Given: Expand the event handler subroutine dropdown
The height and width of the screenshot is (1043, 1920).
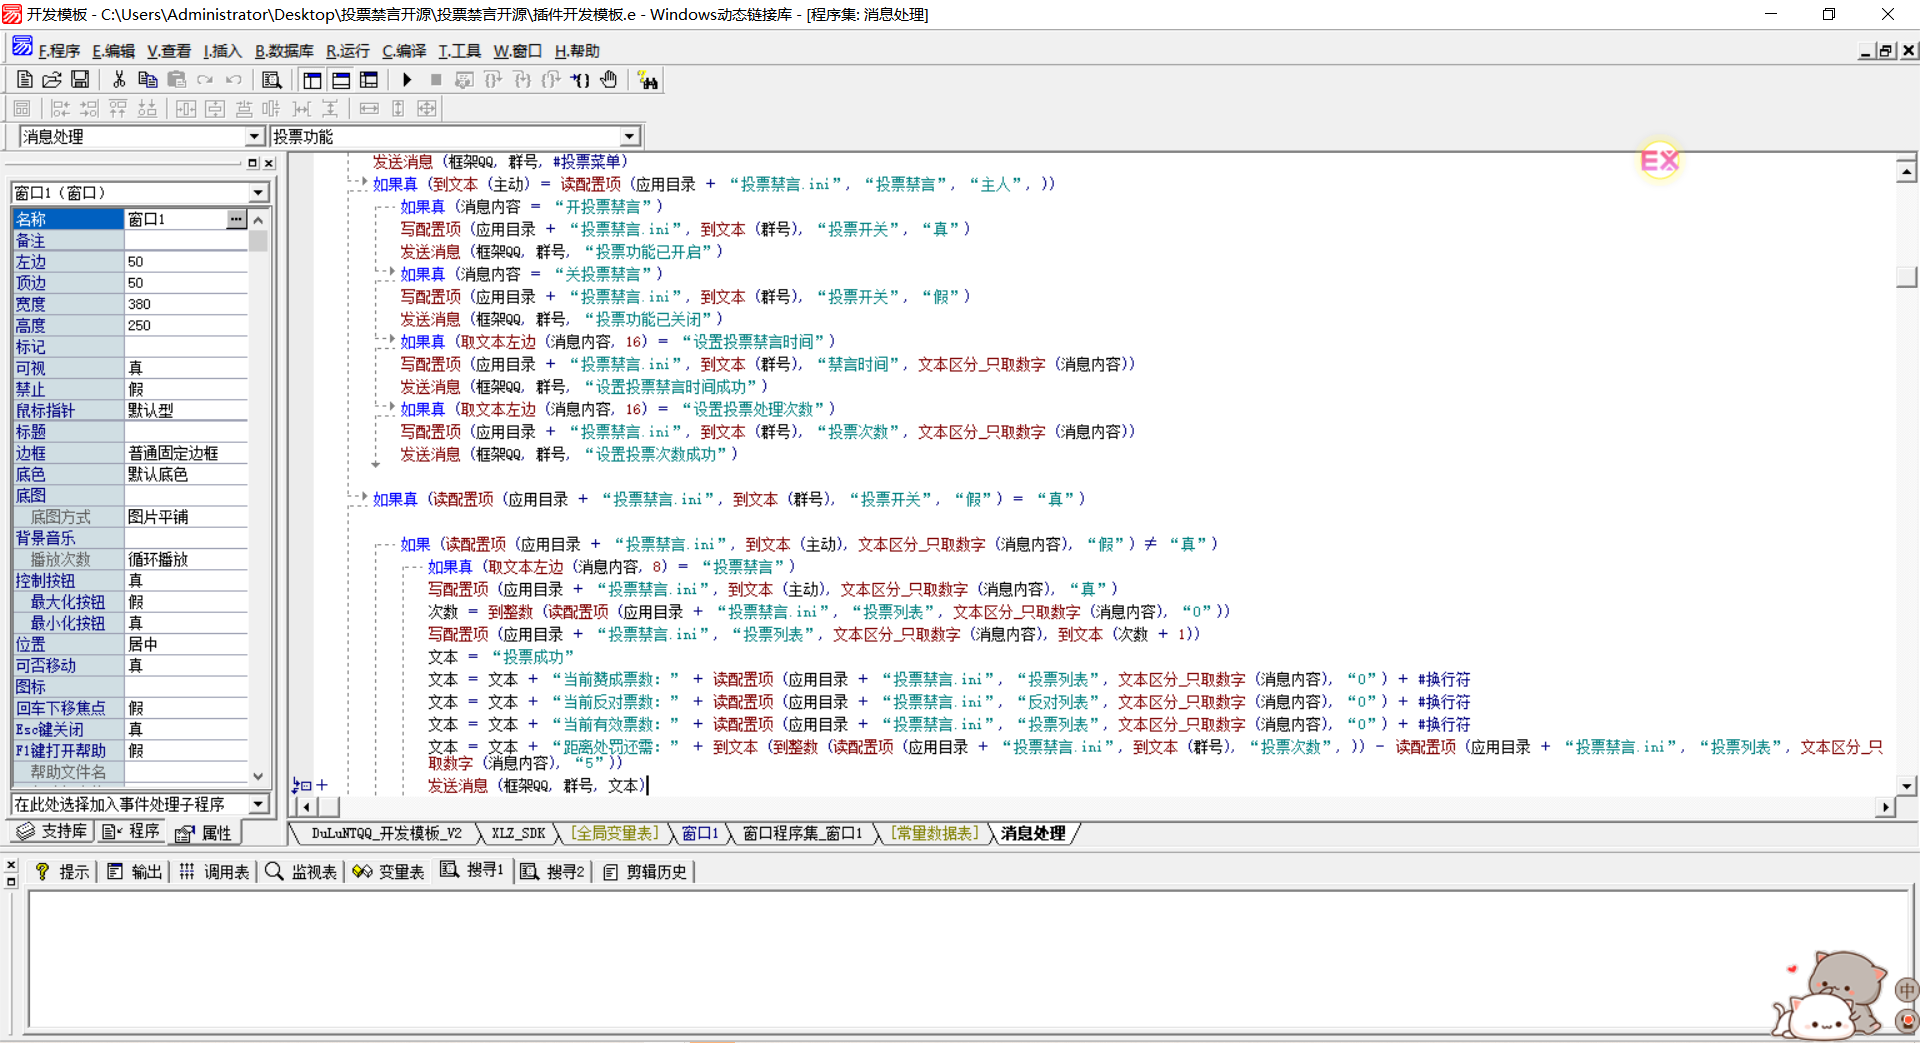Looking at the screenshot, I should [259, 804].
